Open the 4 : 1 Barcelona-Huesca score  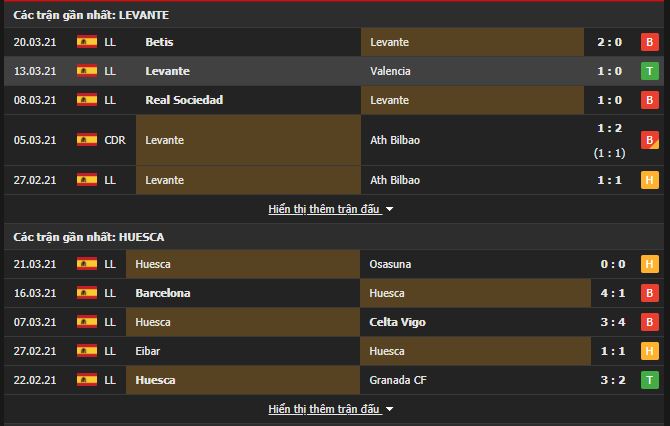[x=612, y=293]
